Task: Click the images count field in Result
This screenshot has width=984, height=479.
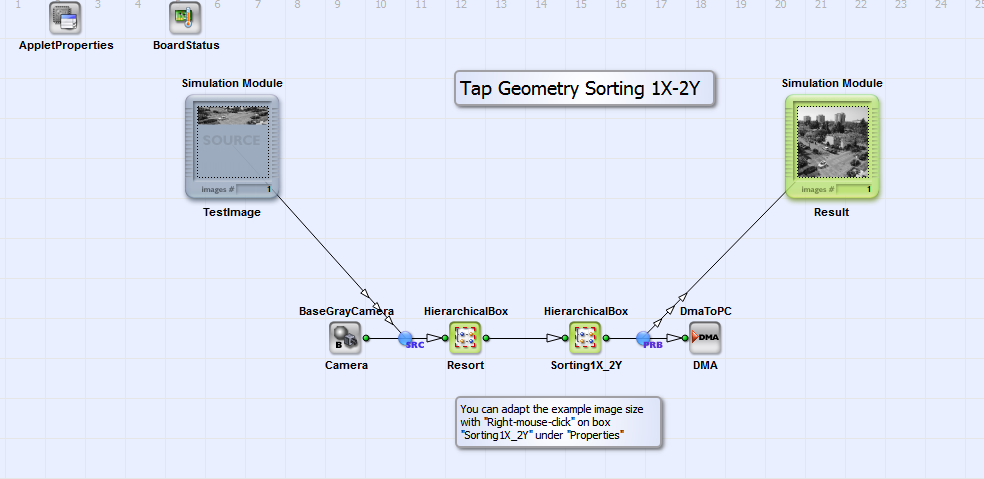Action: [x=854, y=189]
